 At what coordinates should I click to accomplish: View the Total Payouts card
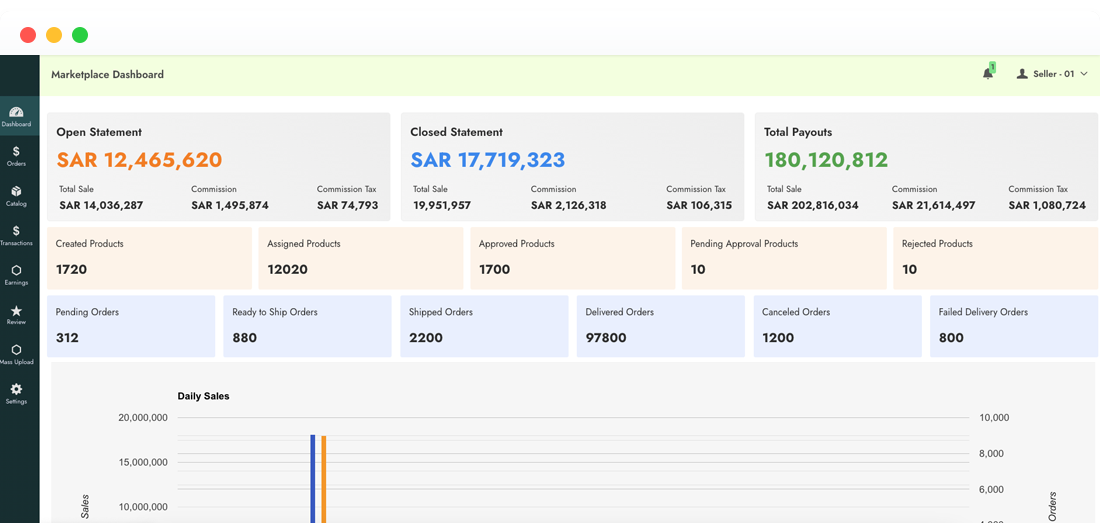point(926,166)
